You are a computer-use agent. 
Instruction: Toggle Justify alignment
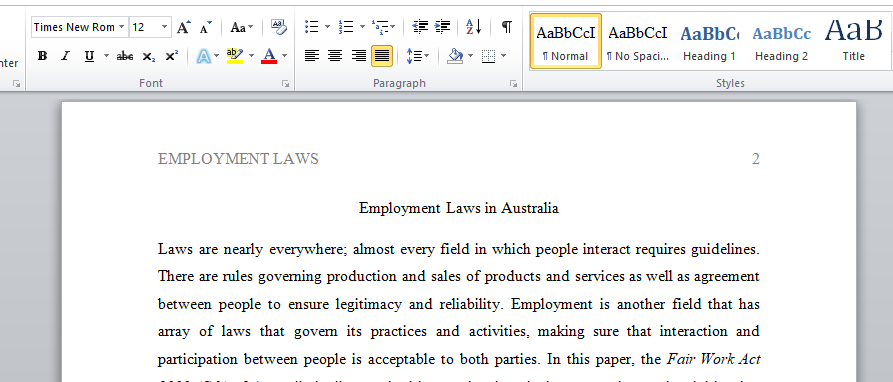click(382, 56)
